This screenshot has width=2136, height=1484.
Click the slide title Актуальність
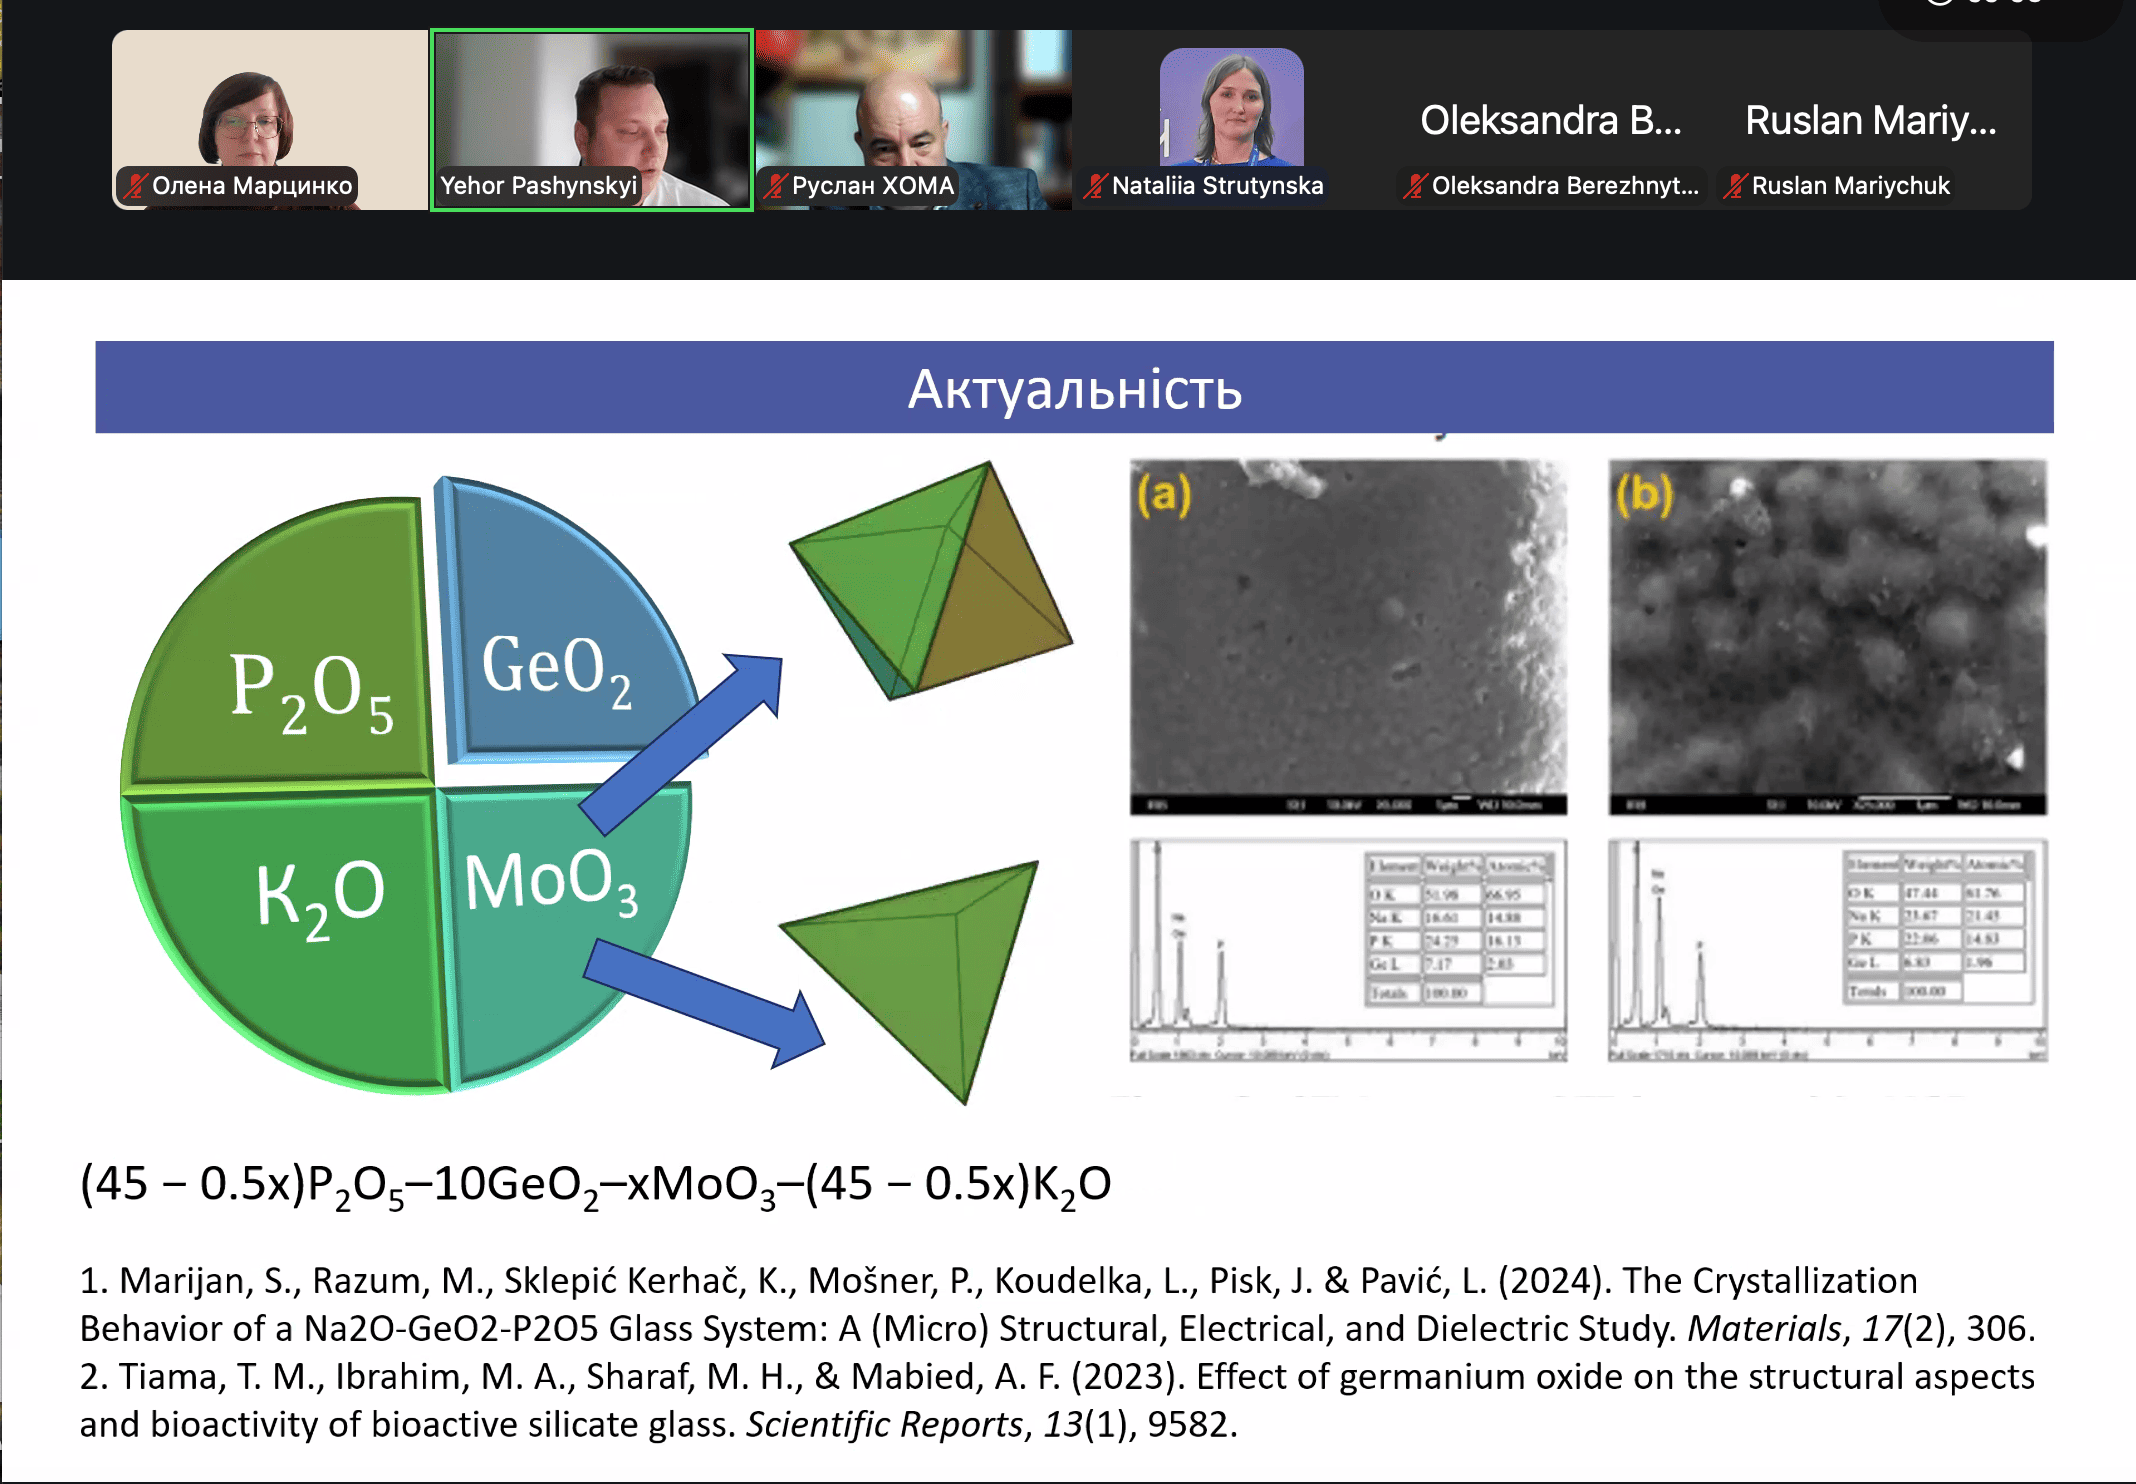1075,389
